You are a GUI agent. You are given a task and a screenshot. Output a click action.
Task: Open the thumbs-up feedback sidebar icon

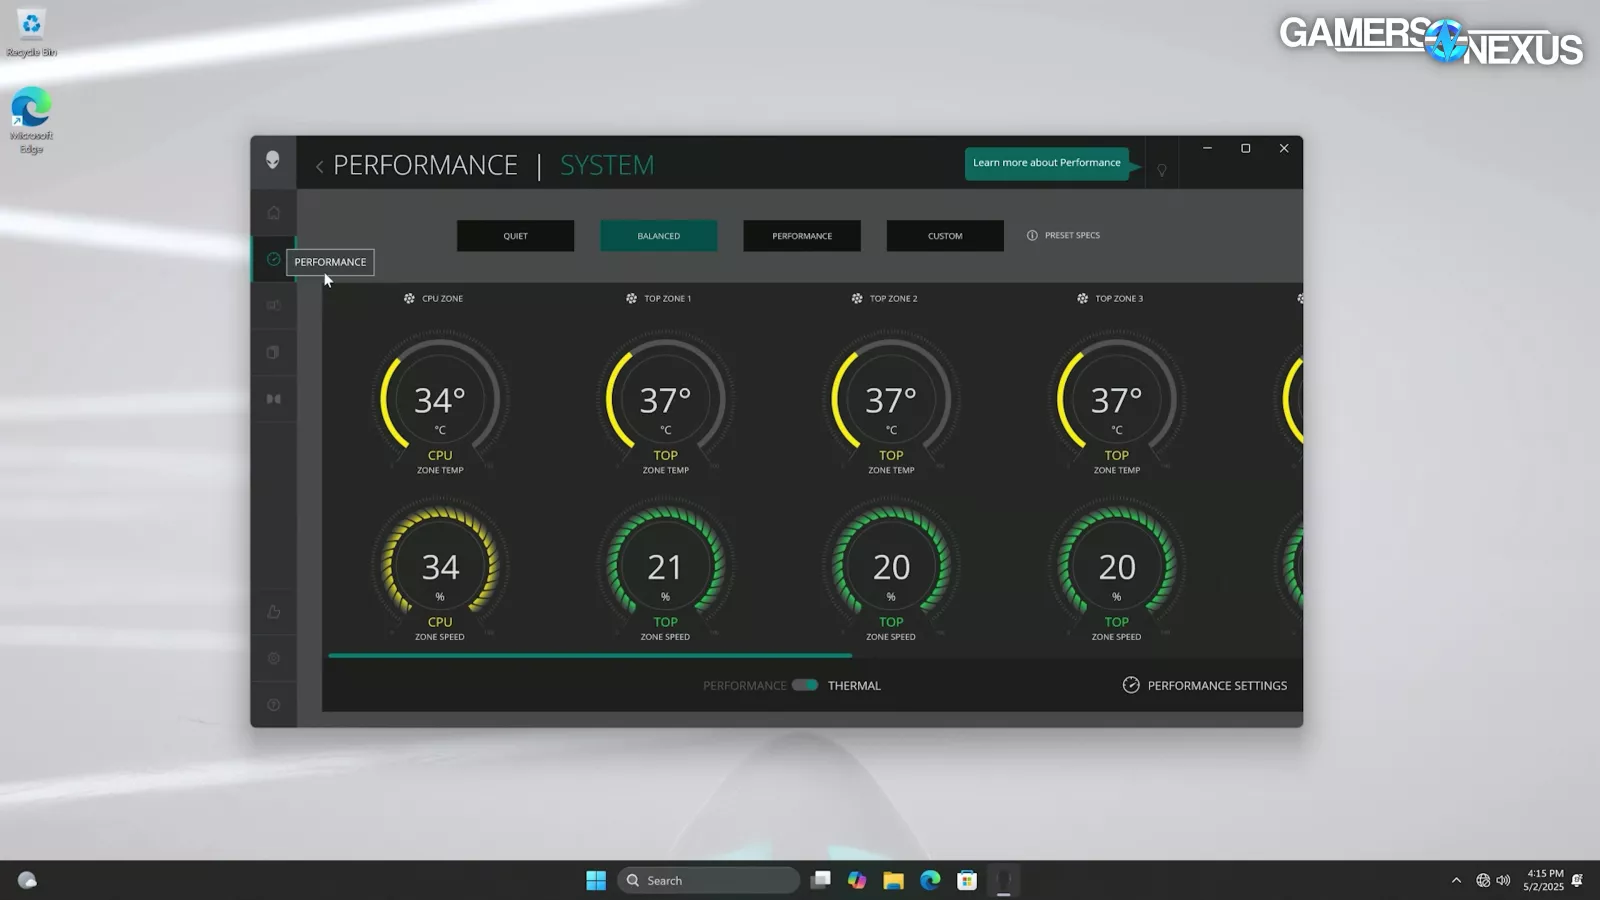(273, 612)
